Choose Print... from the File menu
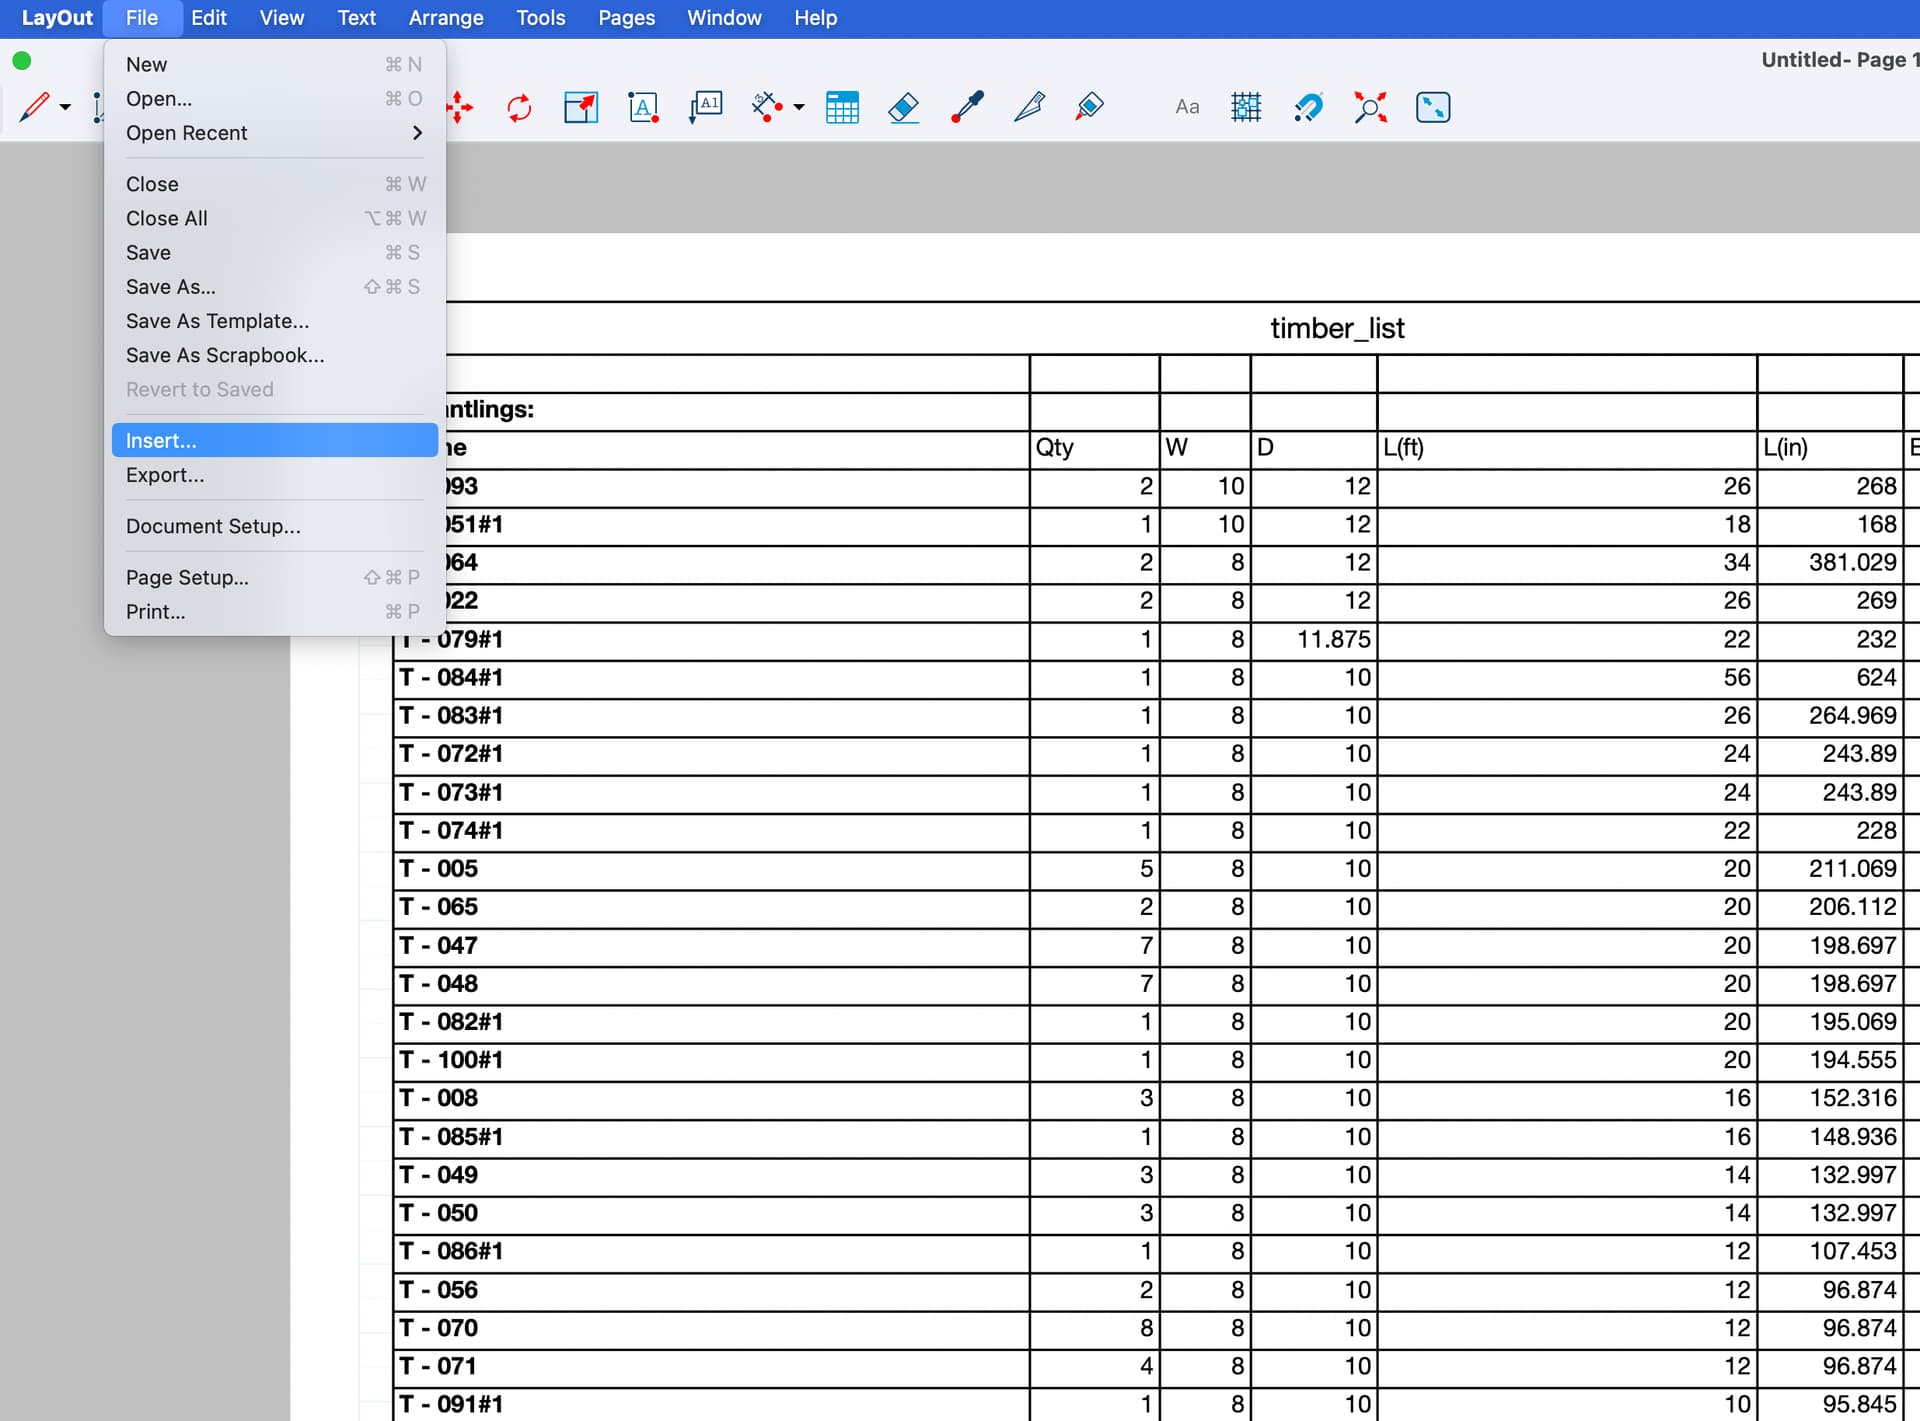 274,611
